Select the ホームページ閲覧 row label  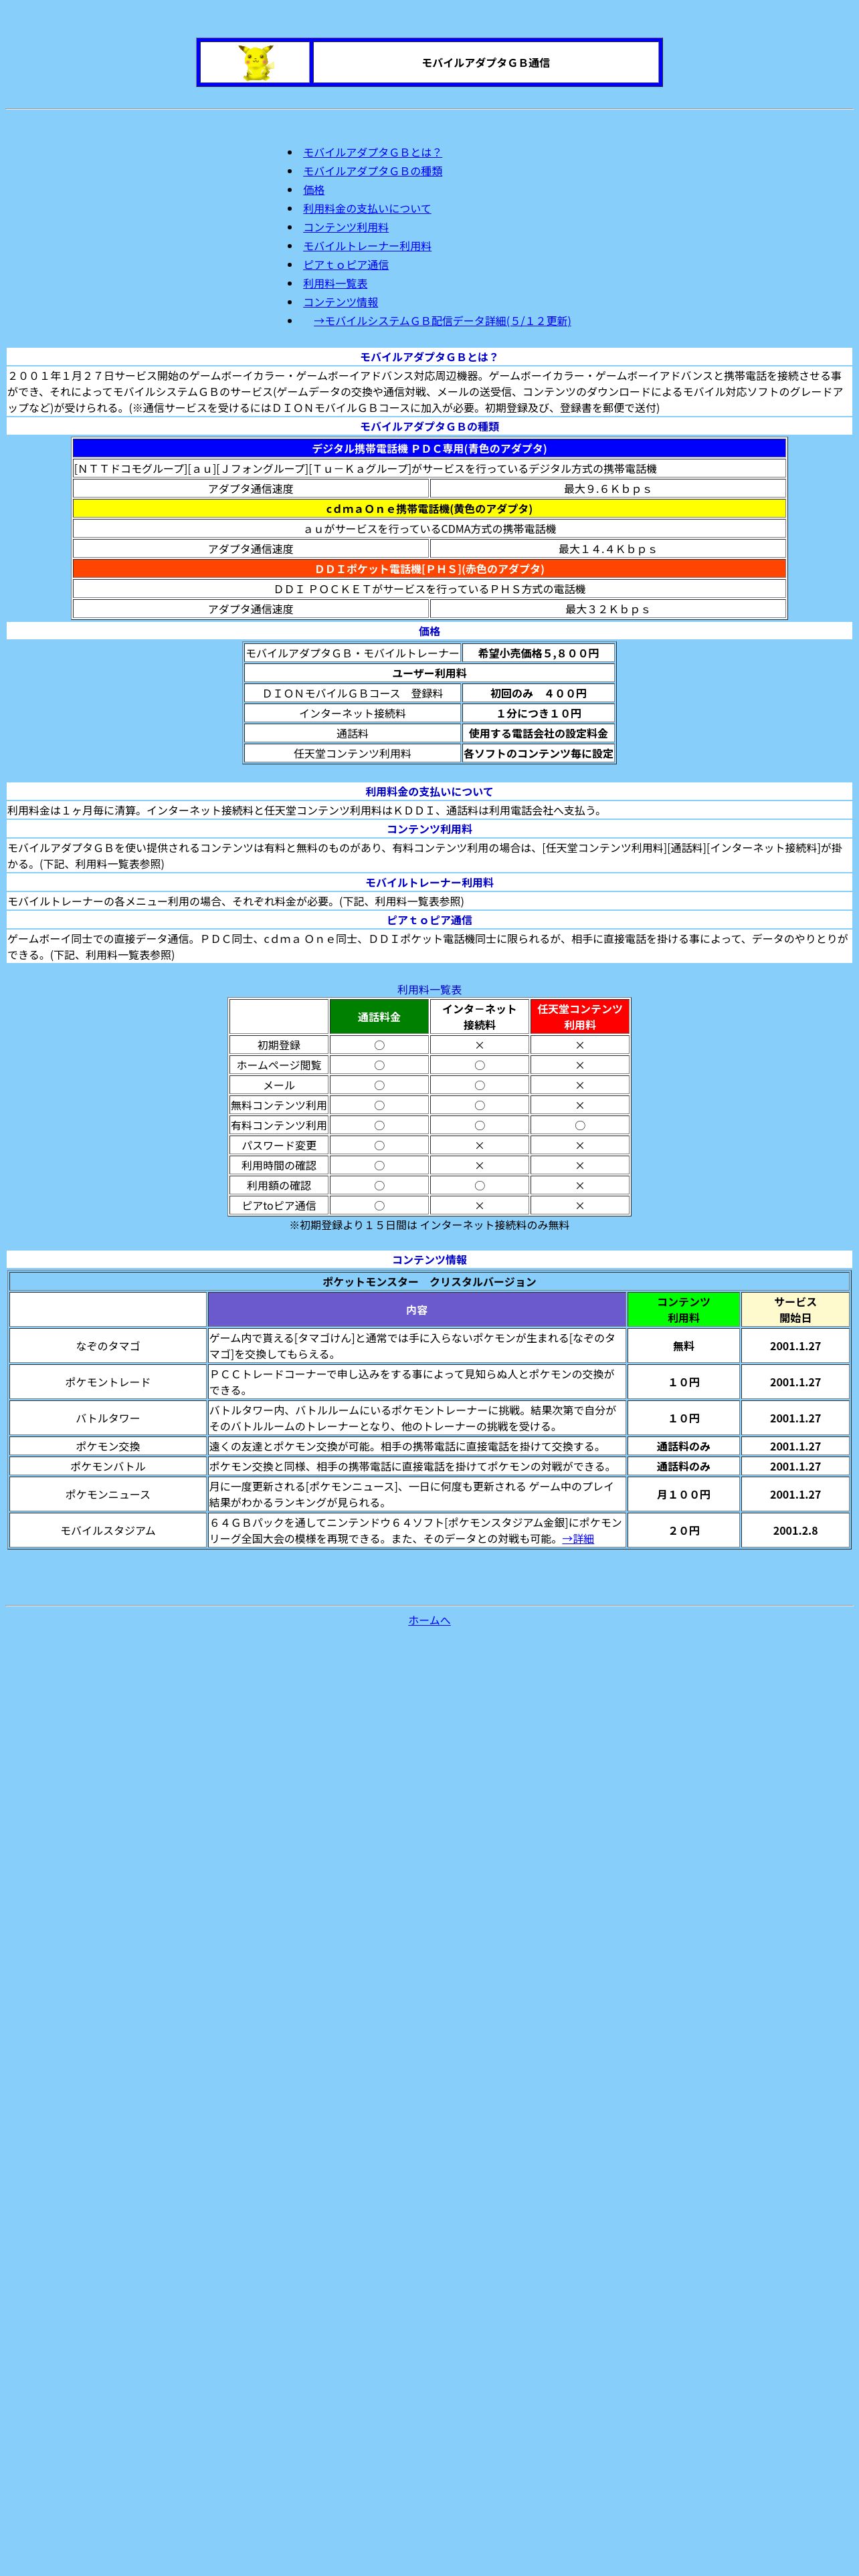279,1065
